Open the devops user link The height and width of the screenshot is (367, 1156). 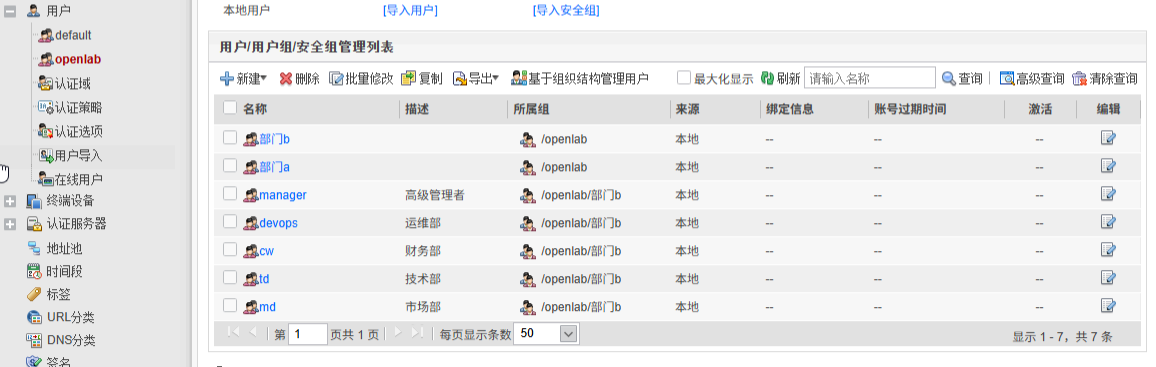(279, 223)
